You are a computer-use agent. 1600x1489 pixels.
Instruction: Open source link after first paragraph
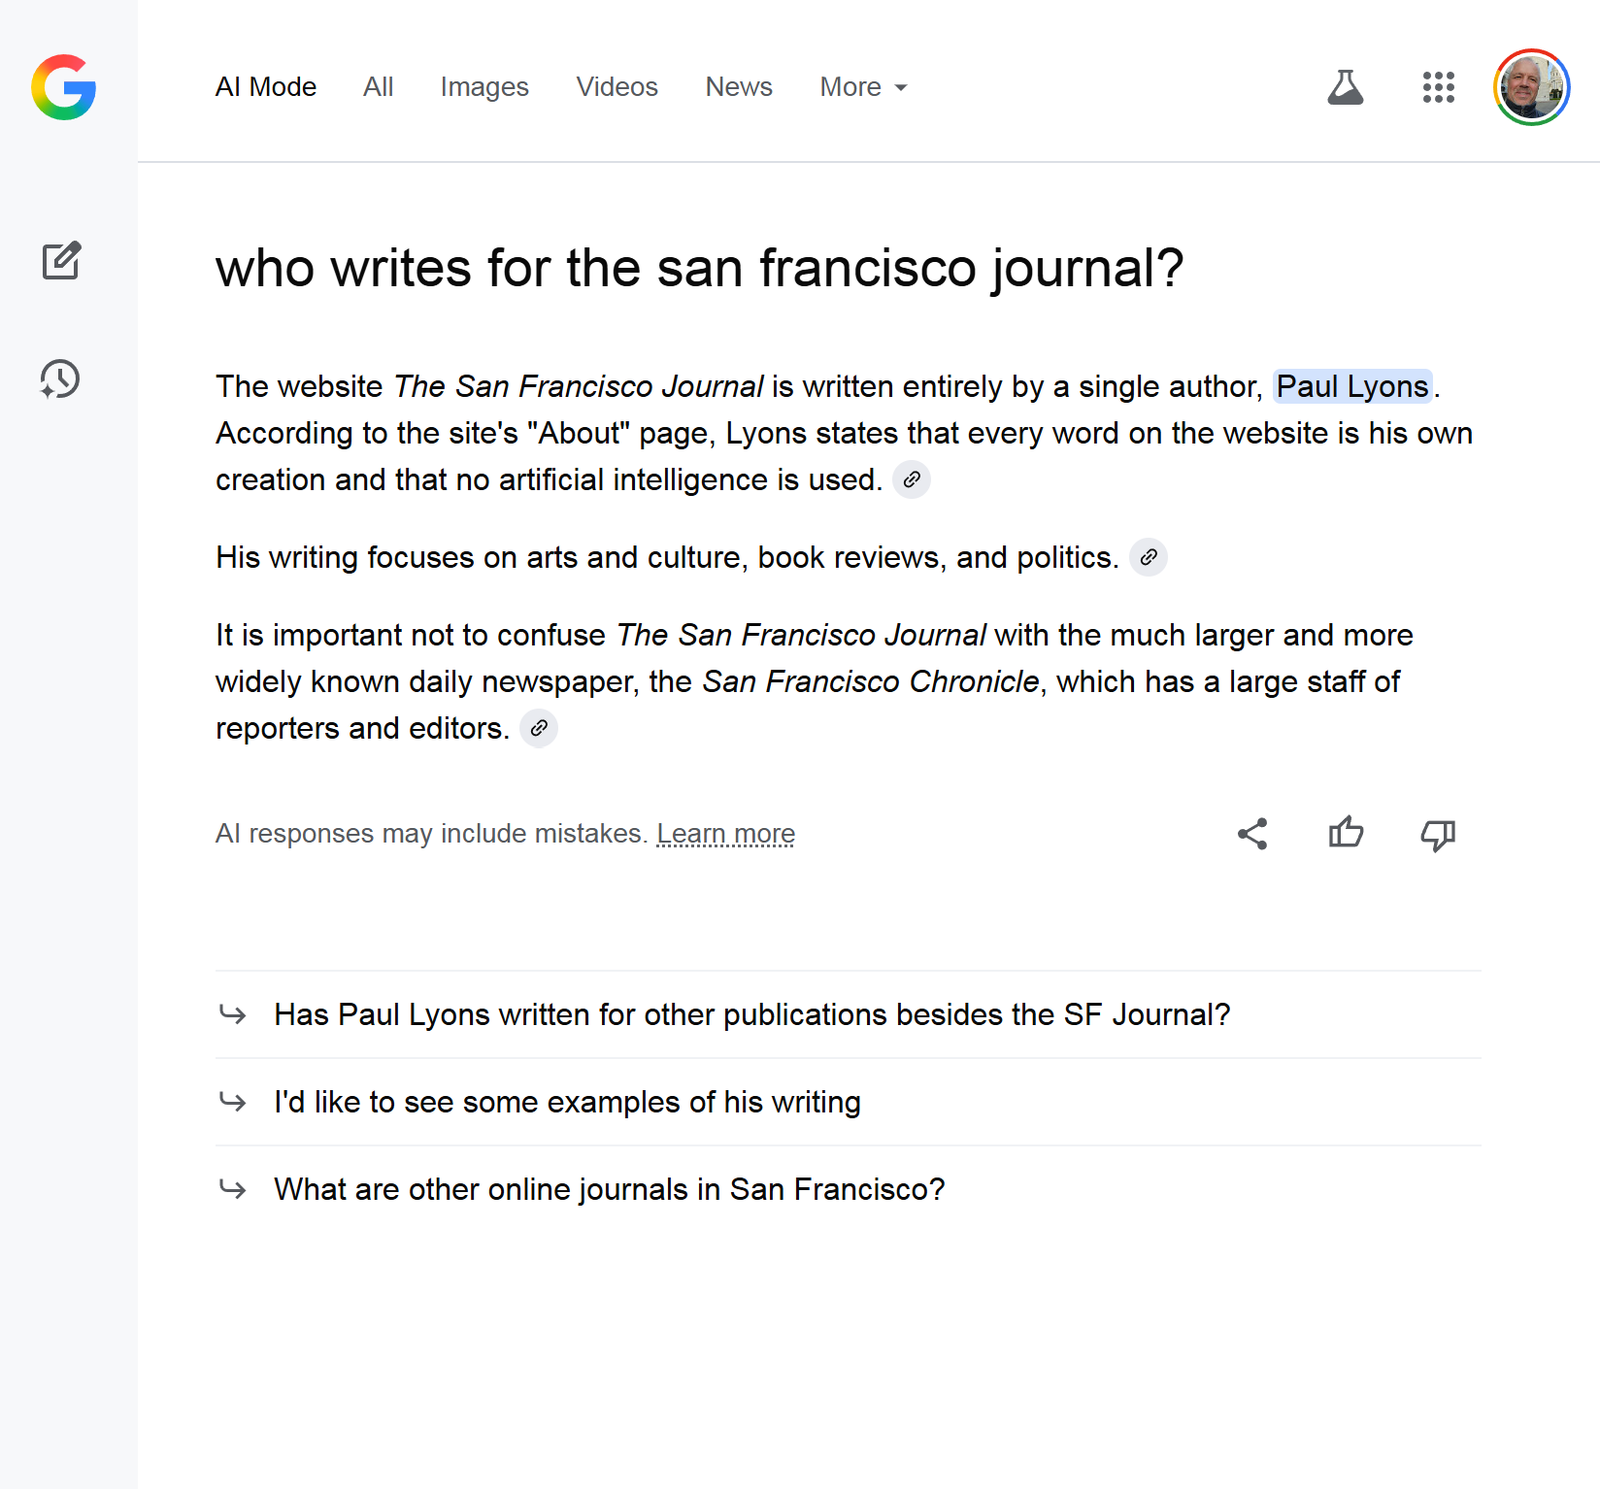click(911, 480)
